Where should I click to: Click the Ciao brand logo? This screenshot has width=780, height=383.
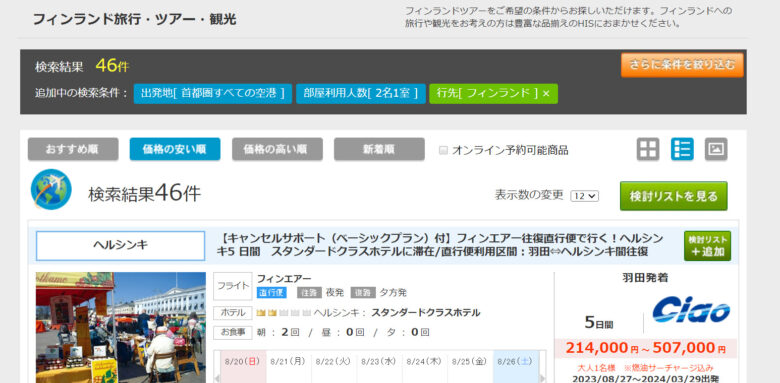(691, 310)
